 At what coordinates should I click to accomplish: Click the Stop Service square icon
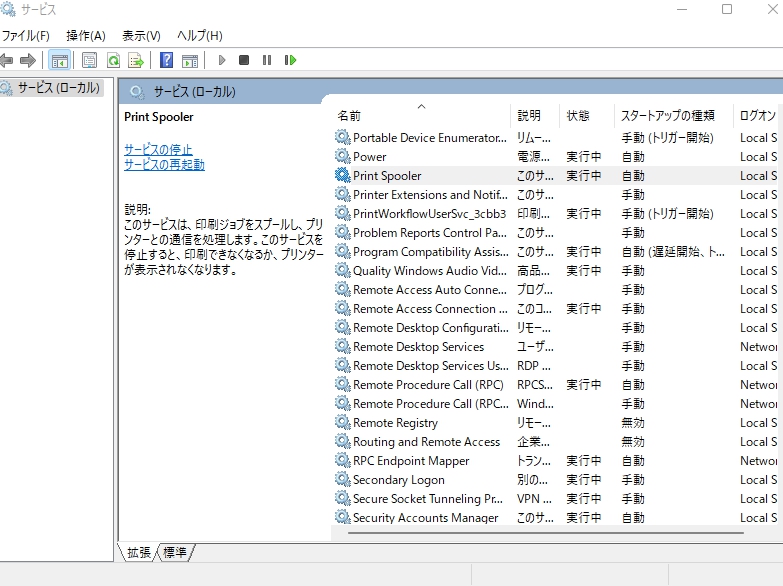tap(244, 60)
